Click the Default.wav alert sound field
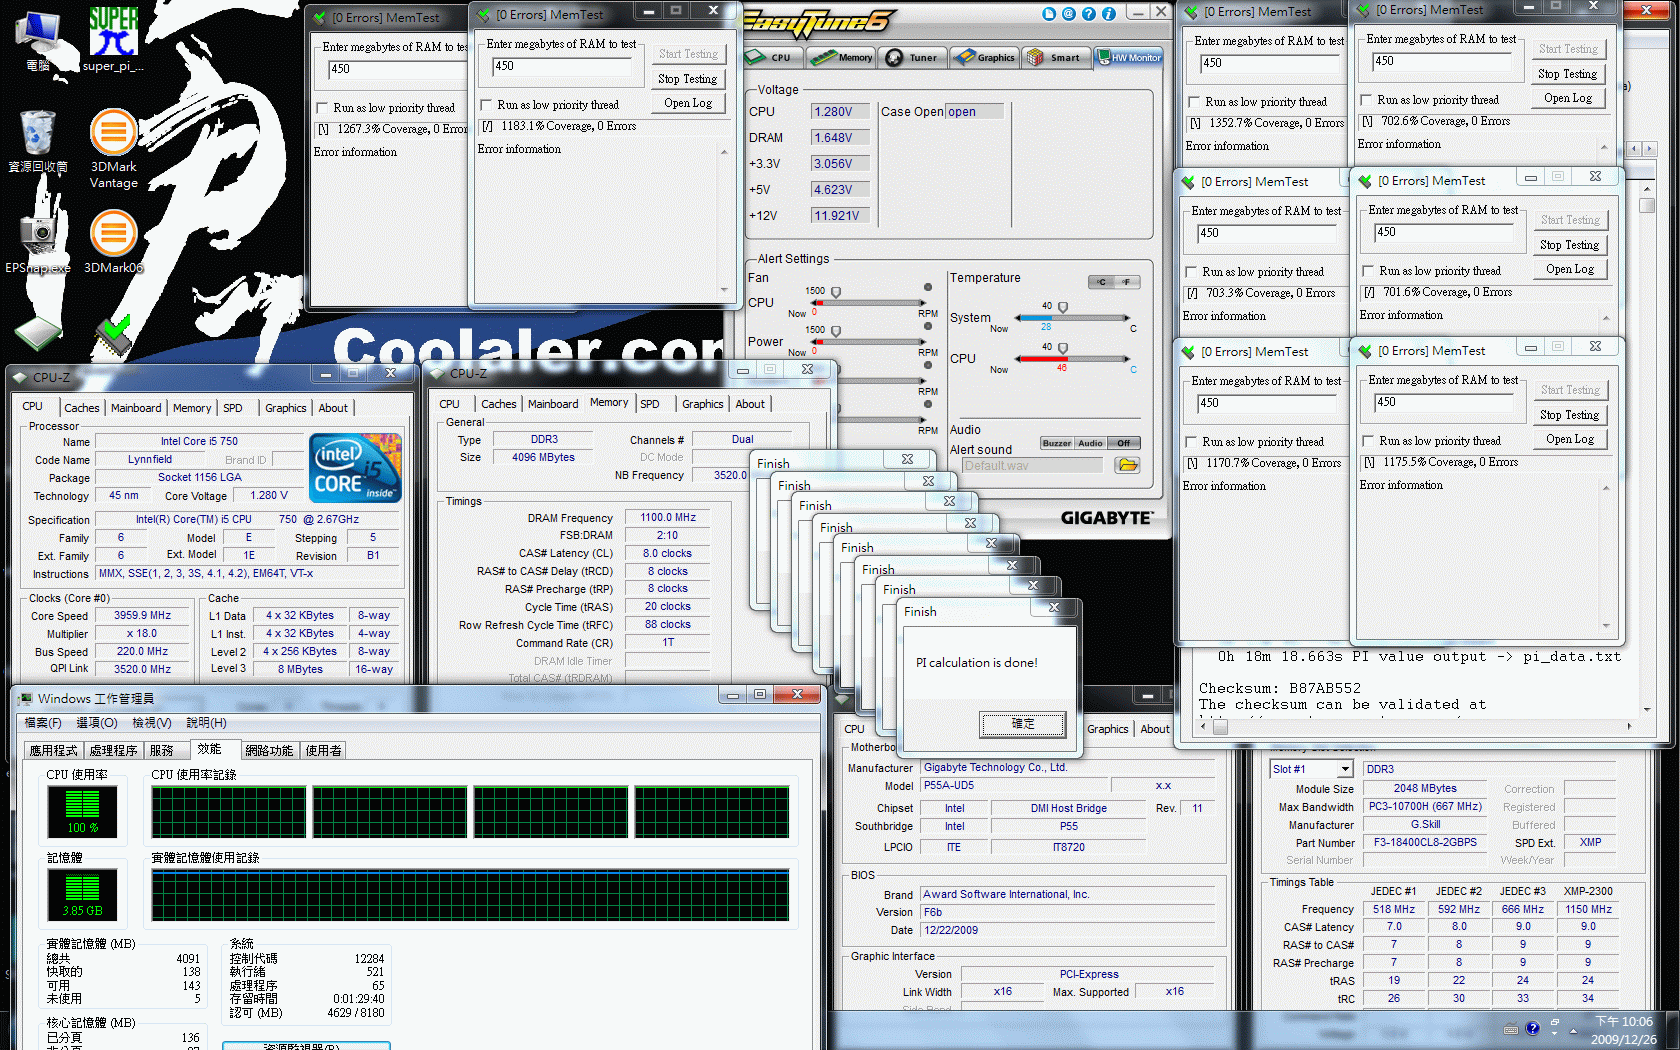 point(1031,465)
